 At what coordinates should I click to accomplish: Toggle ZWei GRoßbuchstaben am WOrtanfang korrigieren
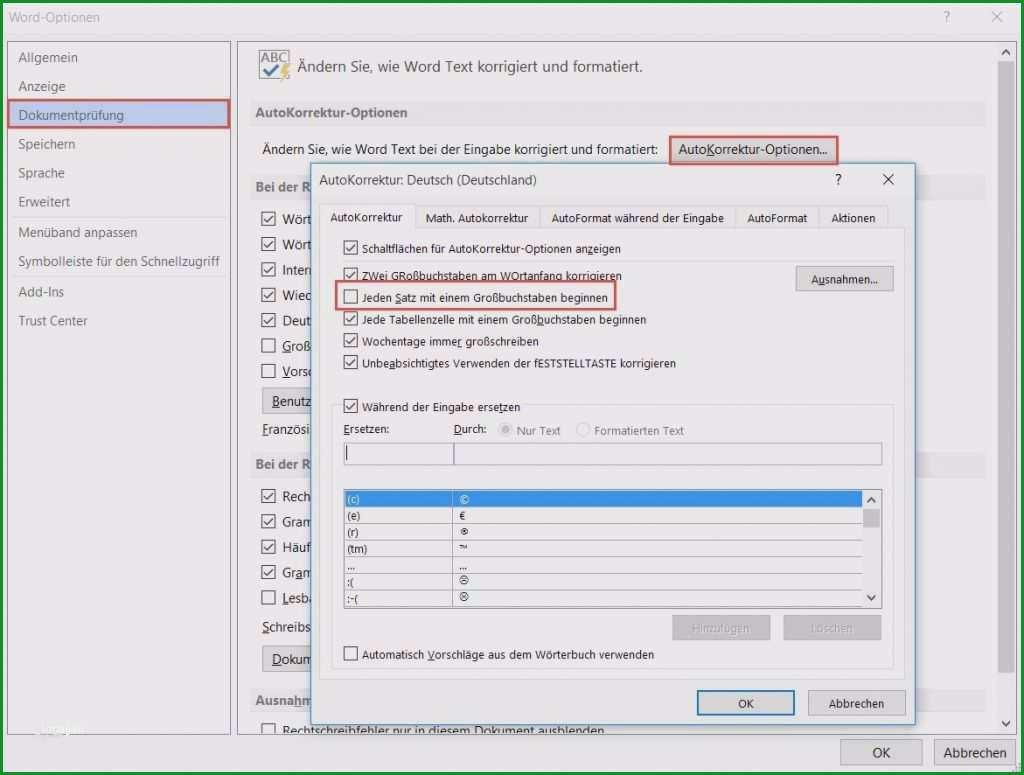coord(351,274)
